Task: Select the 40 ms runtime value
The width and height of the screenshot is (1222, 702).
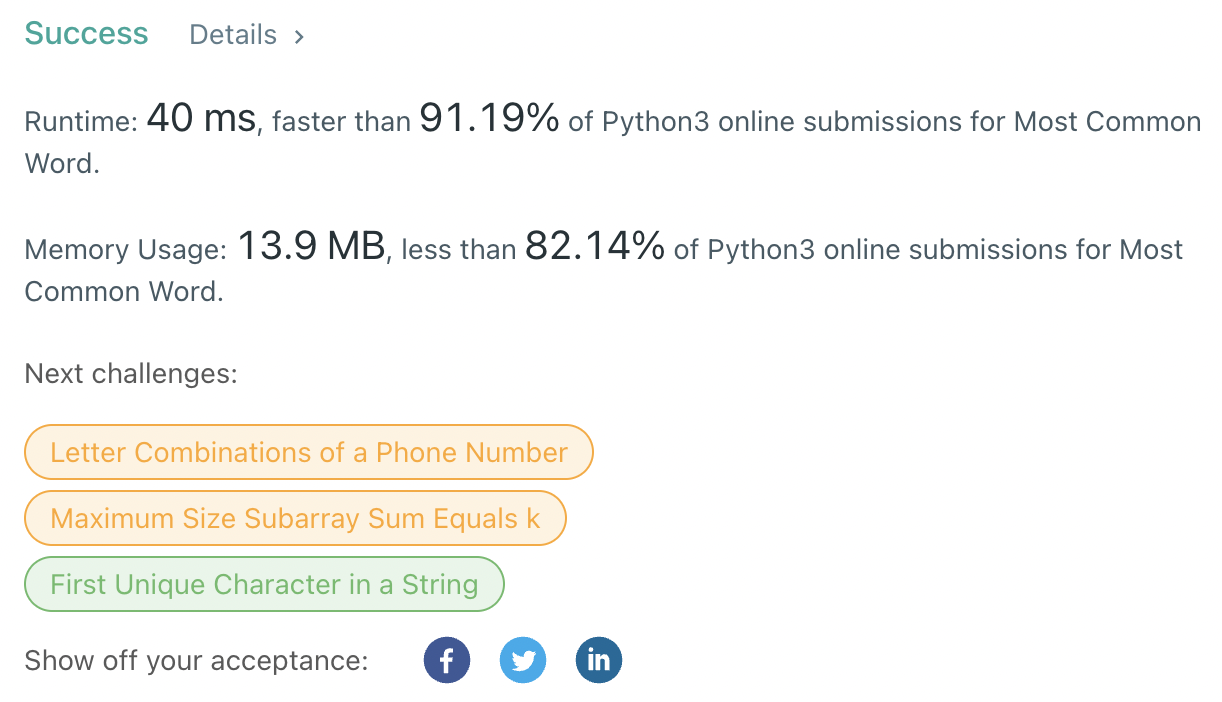Action: click(x=203, y=120)
